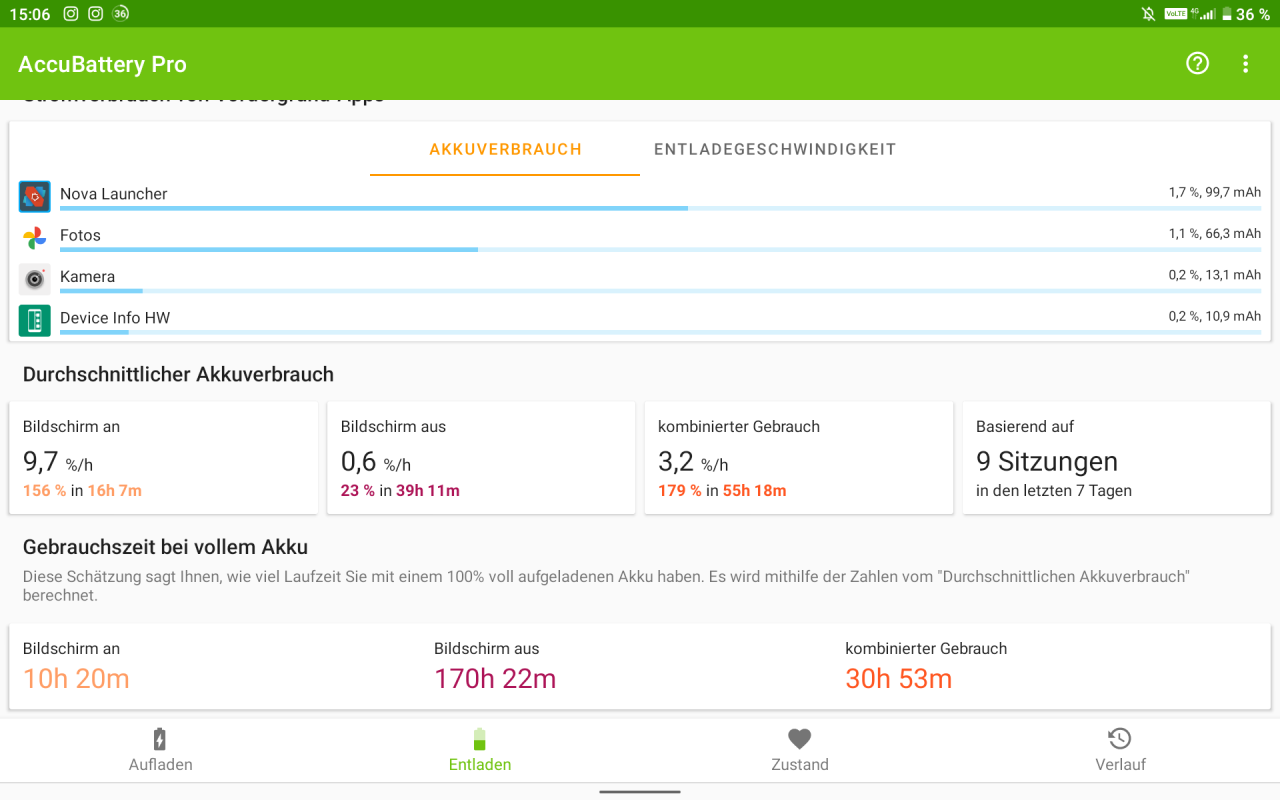Image resolution: width=1280 pixels, height=800 pixels.
Task: Tap the muted notifications bell icon
Action: [x=1149, y=14]
